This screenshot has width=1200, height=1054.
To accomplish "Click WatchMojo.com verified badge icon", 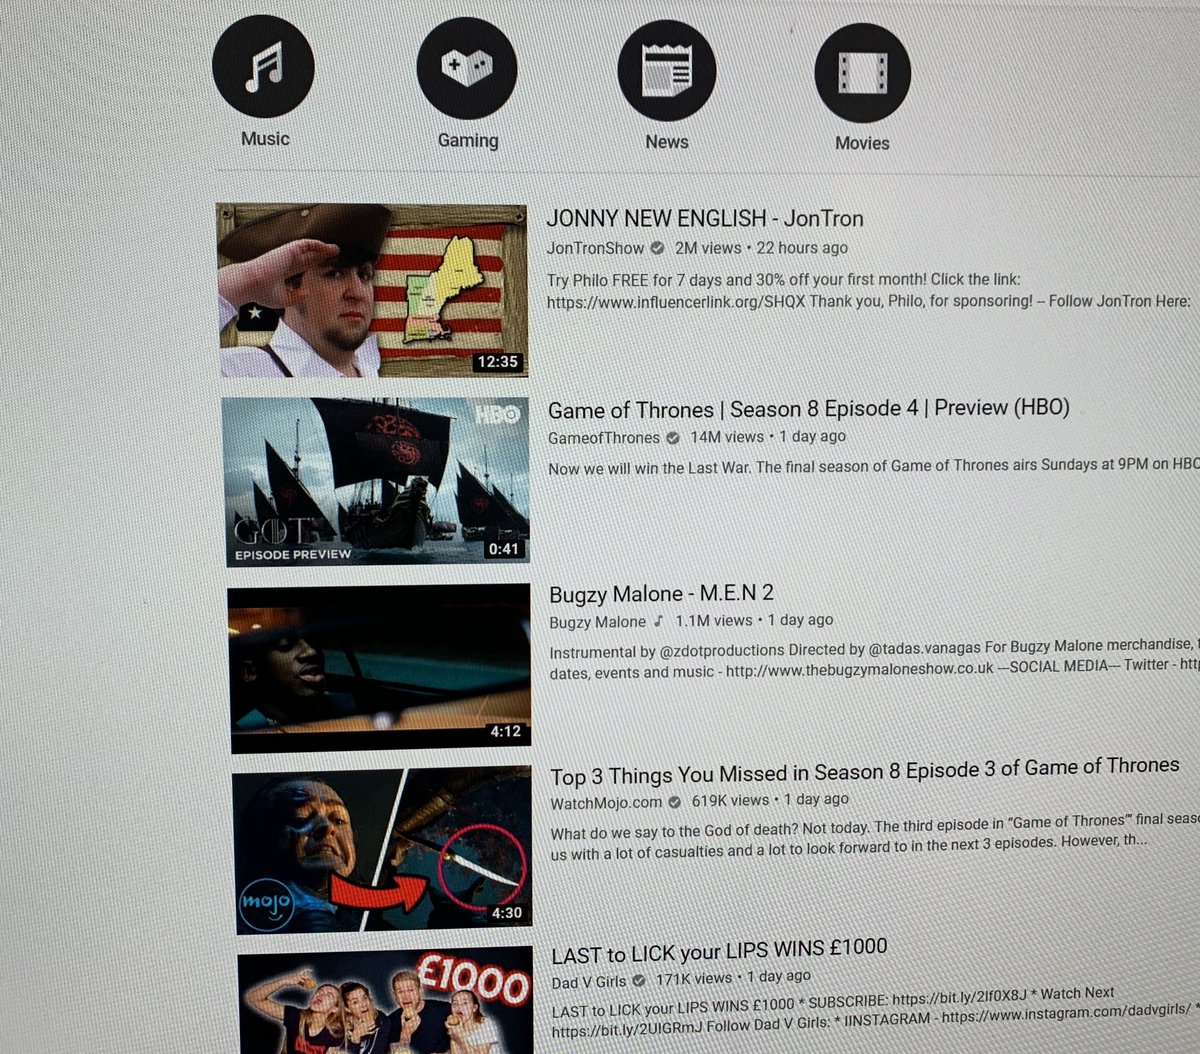I will point(675,802).
